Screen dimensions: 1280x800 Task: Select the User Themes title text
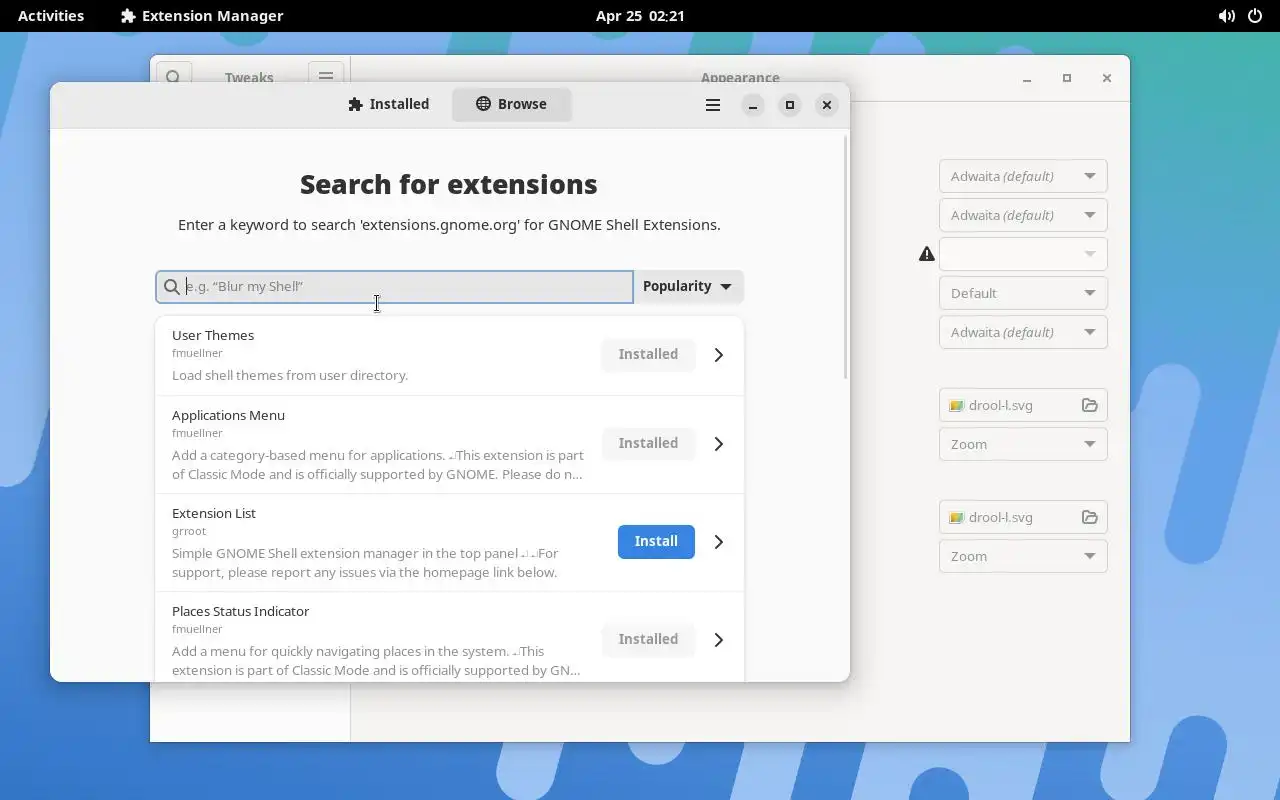(x=213, y=335)
